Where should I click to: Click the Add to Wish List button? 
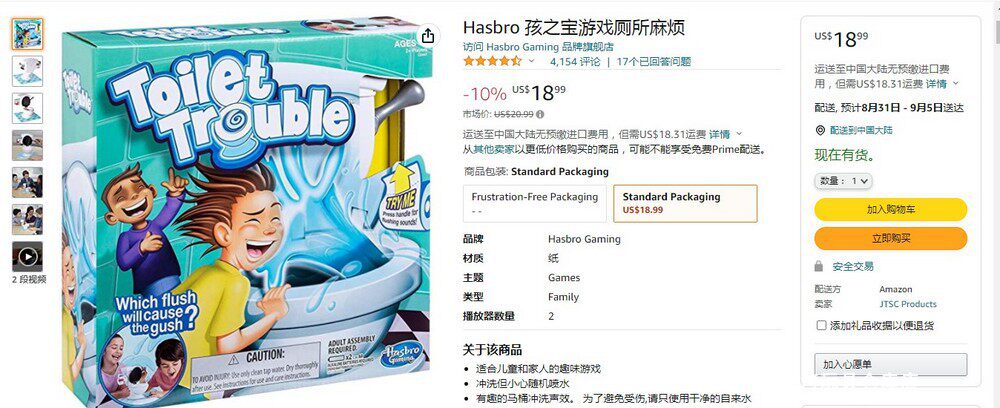(890, 364)
